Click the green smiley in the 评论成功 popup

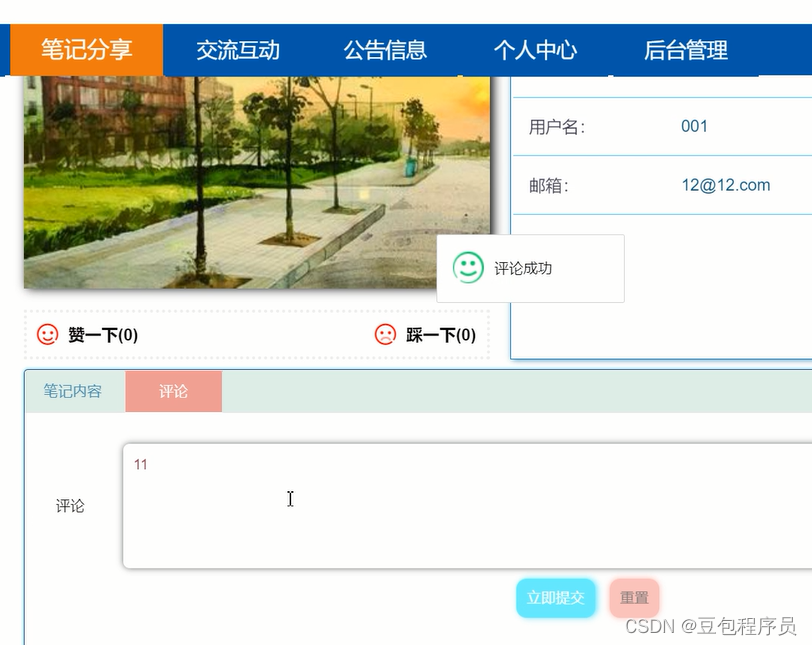469,267
